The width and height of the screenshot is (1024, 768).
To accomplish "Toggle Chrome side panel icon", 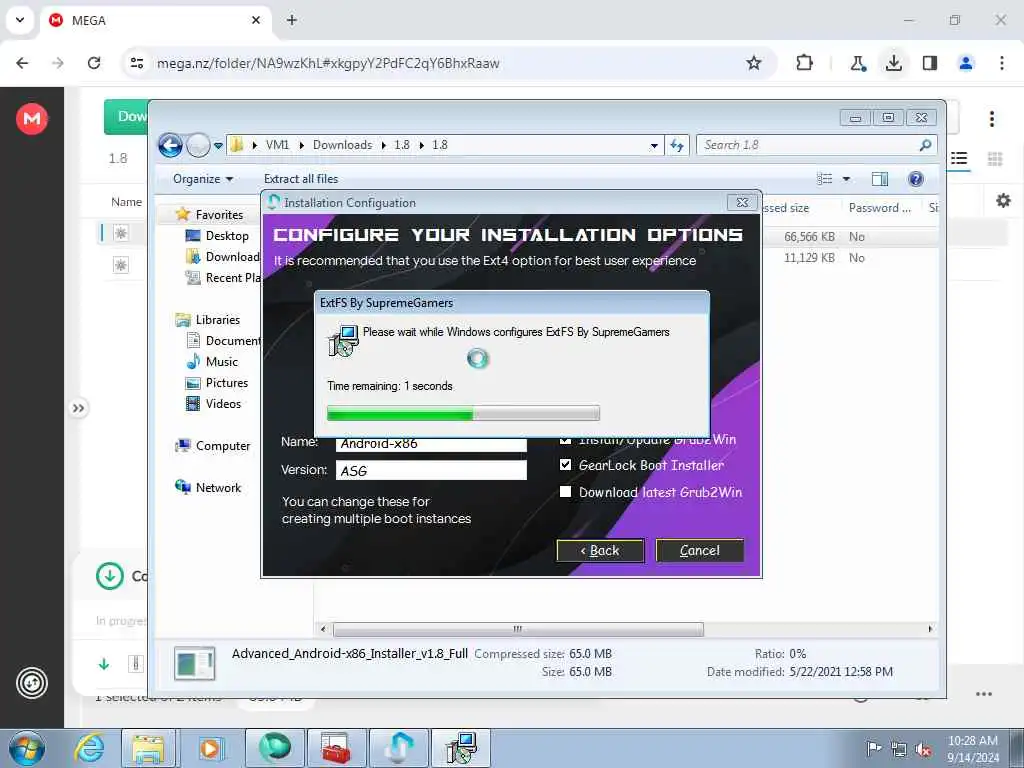I will pyautogui.click(x=929, y=63).
